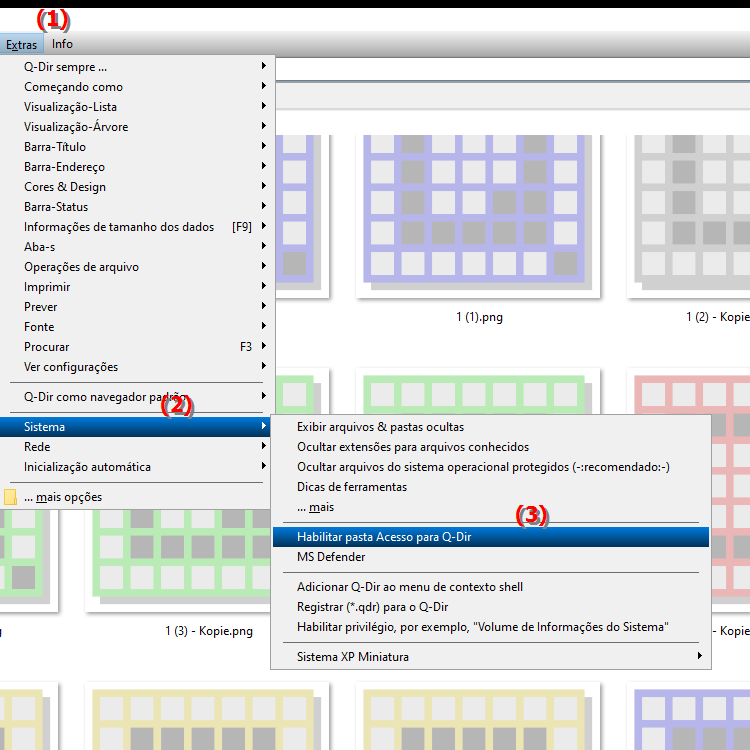750x750 pixels.
Task: Open the Info menu
Action: point(62,44)
